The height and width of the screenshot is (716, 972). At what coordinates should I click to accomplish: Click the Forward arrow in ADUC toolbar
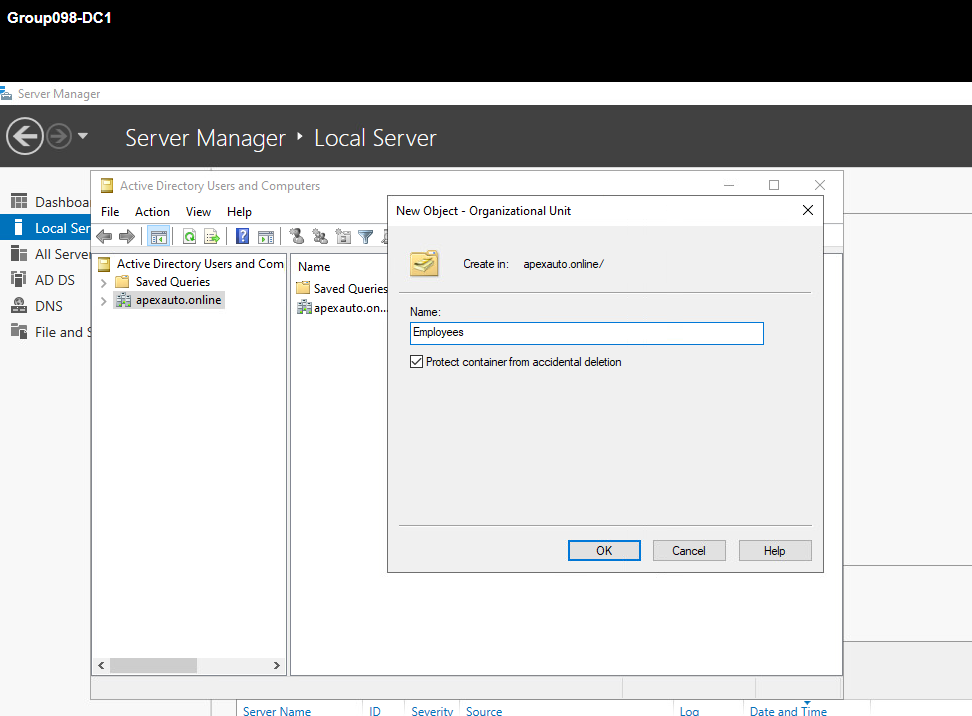click(127, 236)
